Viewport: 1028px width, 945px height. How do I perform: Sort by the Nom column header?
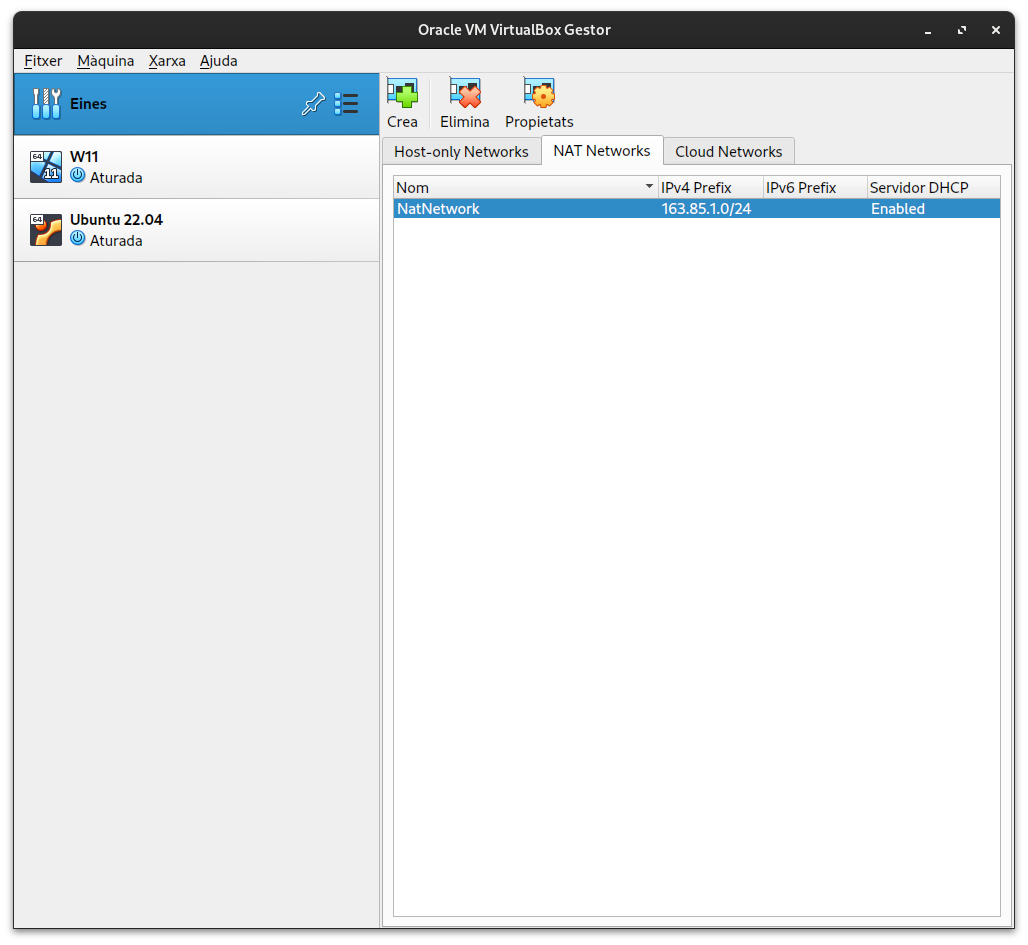(520, 188)
